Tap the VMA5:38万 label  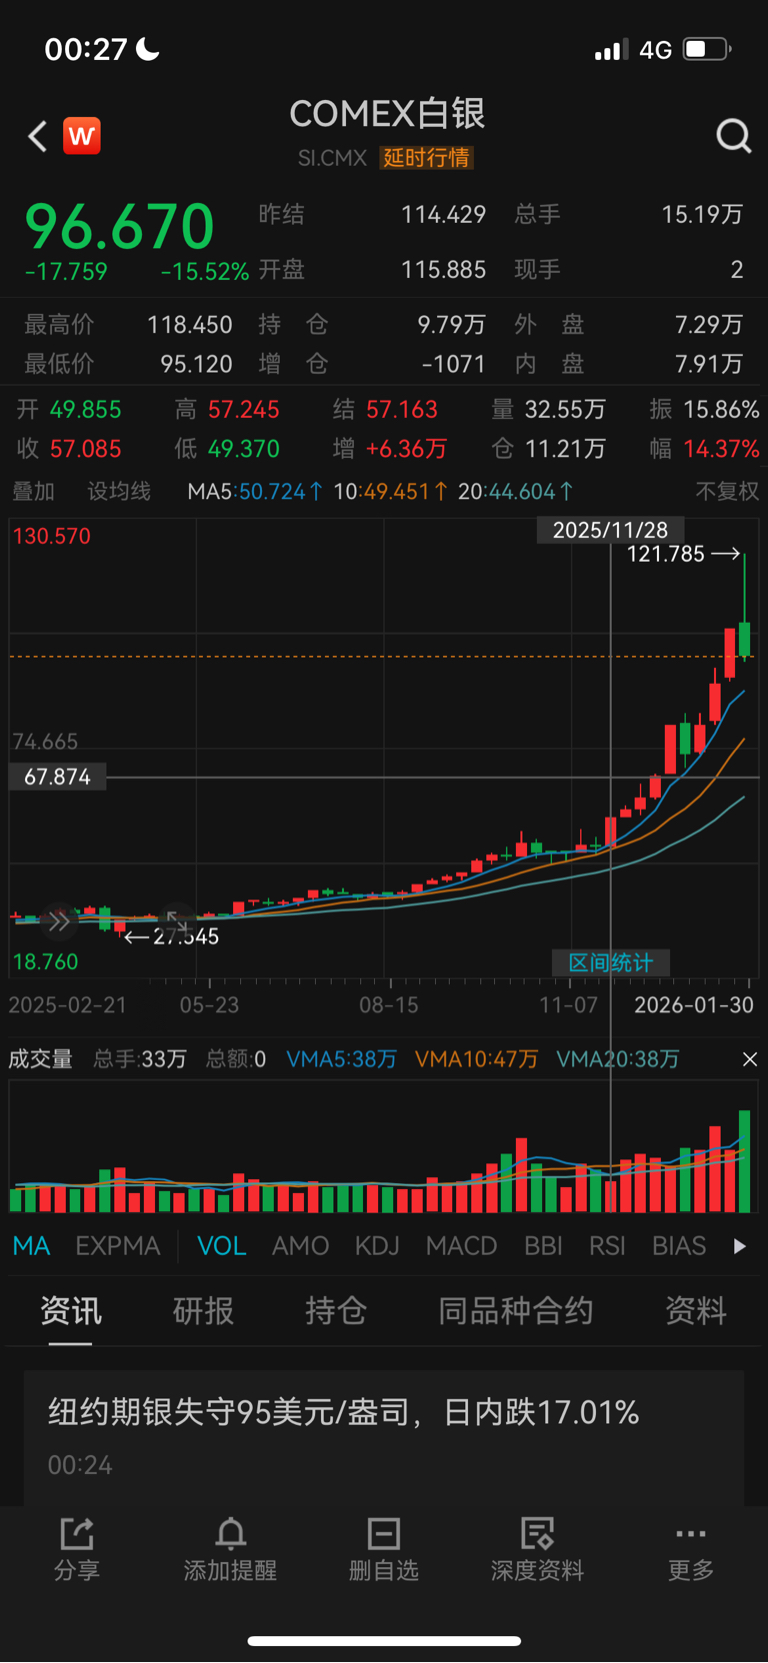pyautogui.click(x=341, y=1059)
